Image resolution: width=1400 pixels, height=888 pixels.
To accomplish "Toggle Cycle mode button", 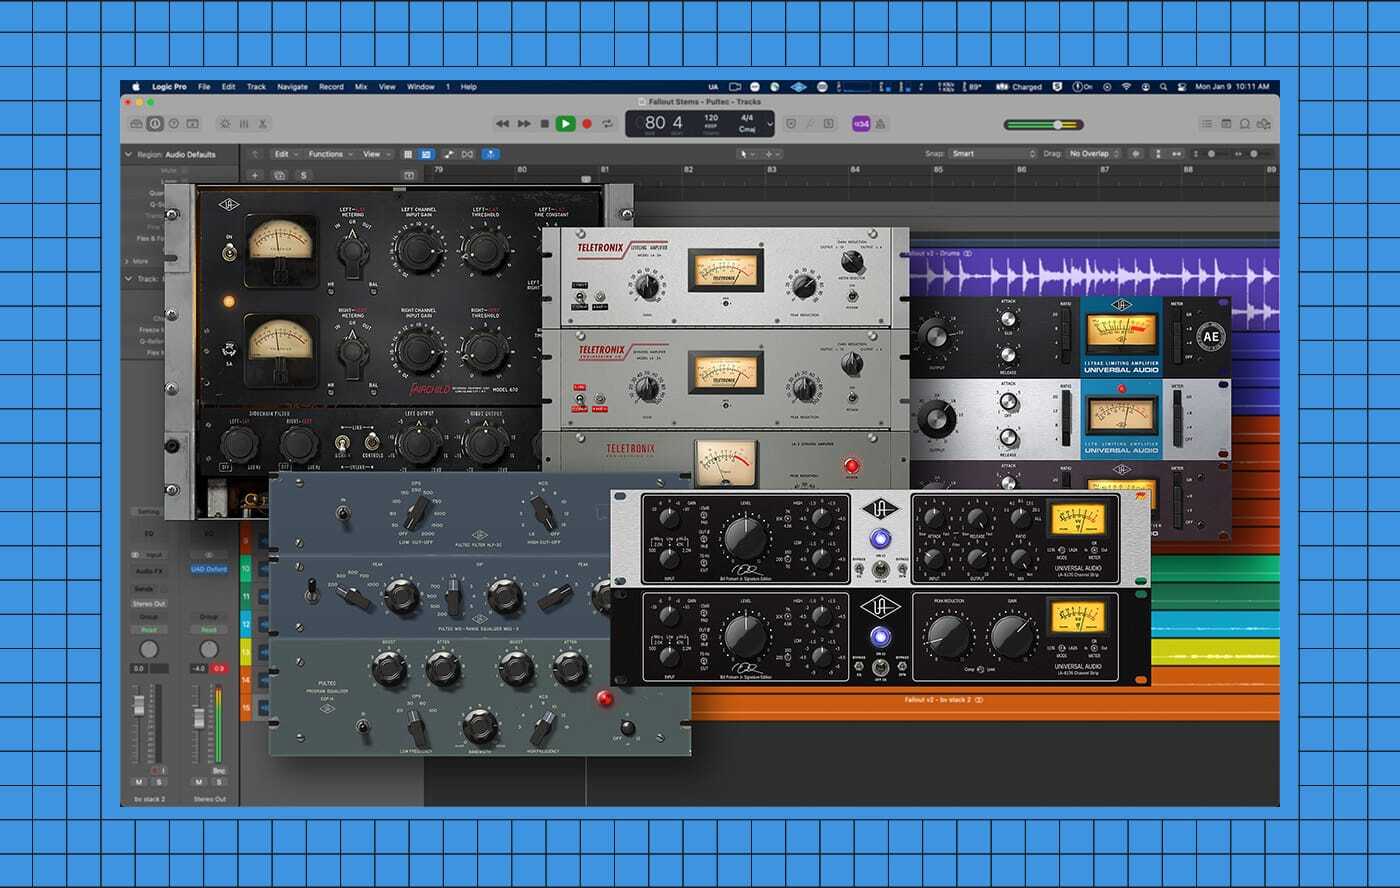I will coord(607,124).
